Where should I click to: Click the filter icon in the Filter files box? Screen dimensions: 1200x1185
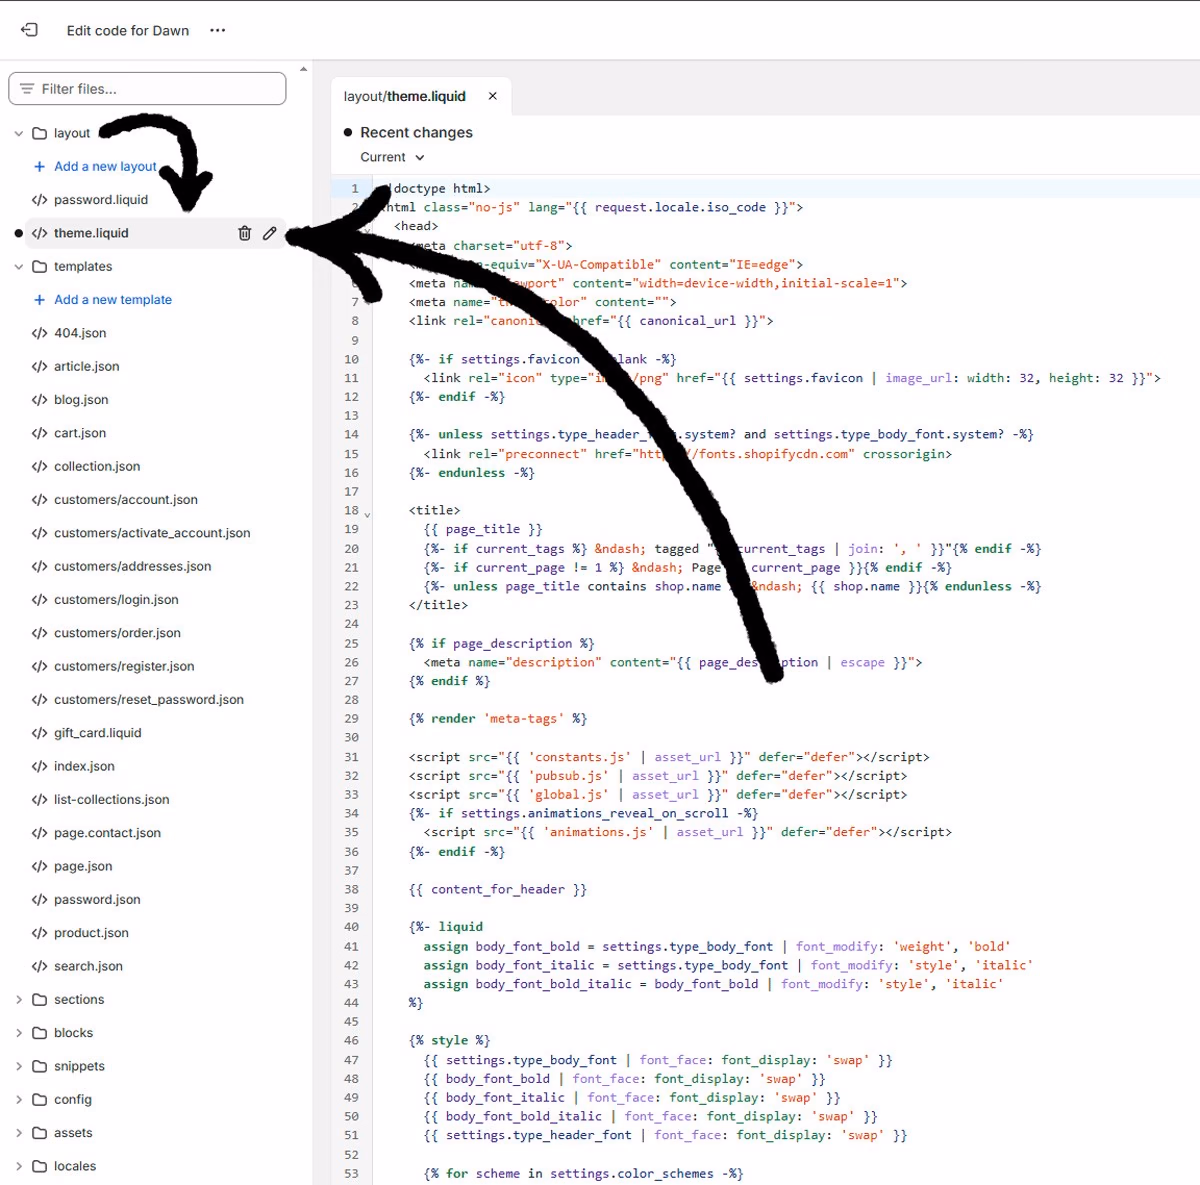click(x=27, y=89)
